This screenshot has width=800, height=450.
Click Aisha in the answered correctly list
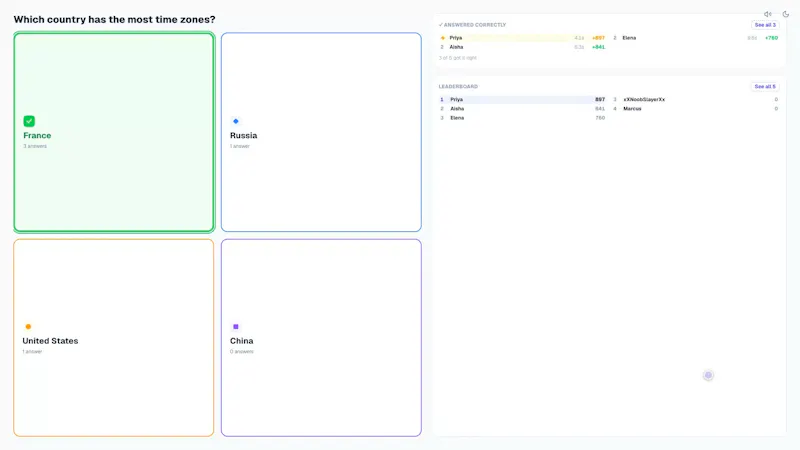click(x=456, y=47)
